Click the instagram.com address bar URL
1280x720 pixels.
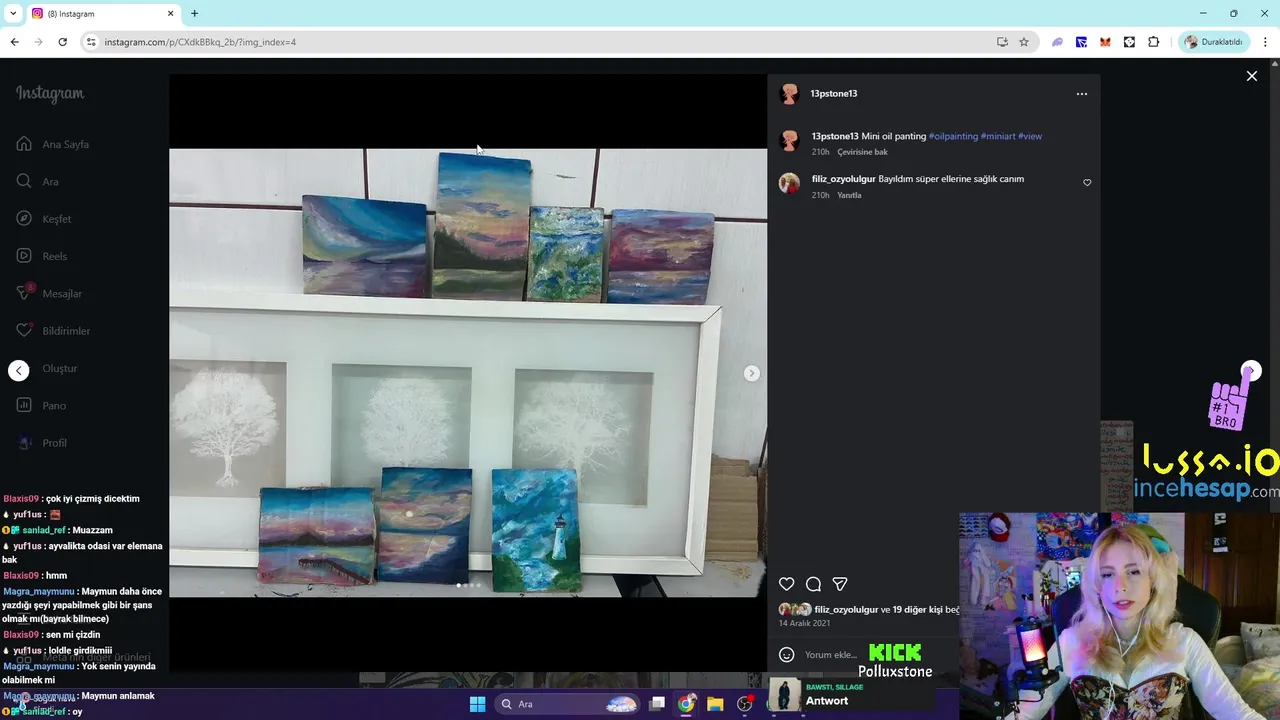tap(200, 42)
